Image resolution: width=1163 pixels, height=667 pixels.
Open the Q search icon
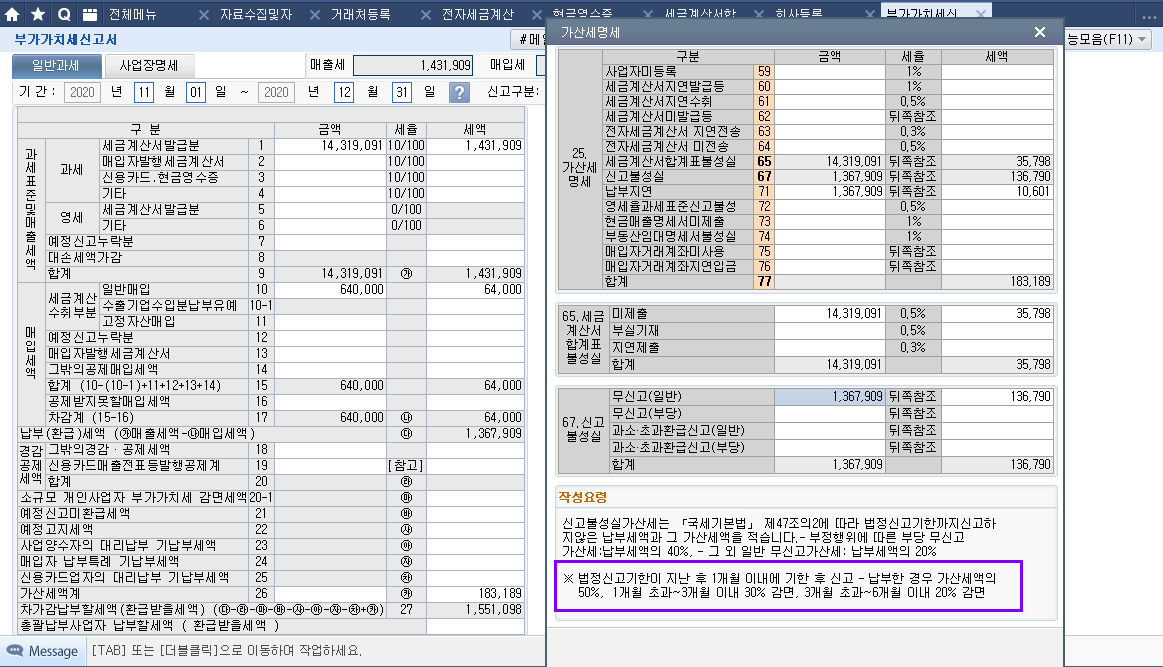[65, 14]
